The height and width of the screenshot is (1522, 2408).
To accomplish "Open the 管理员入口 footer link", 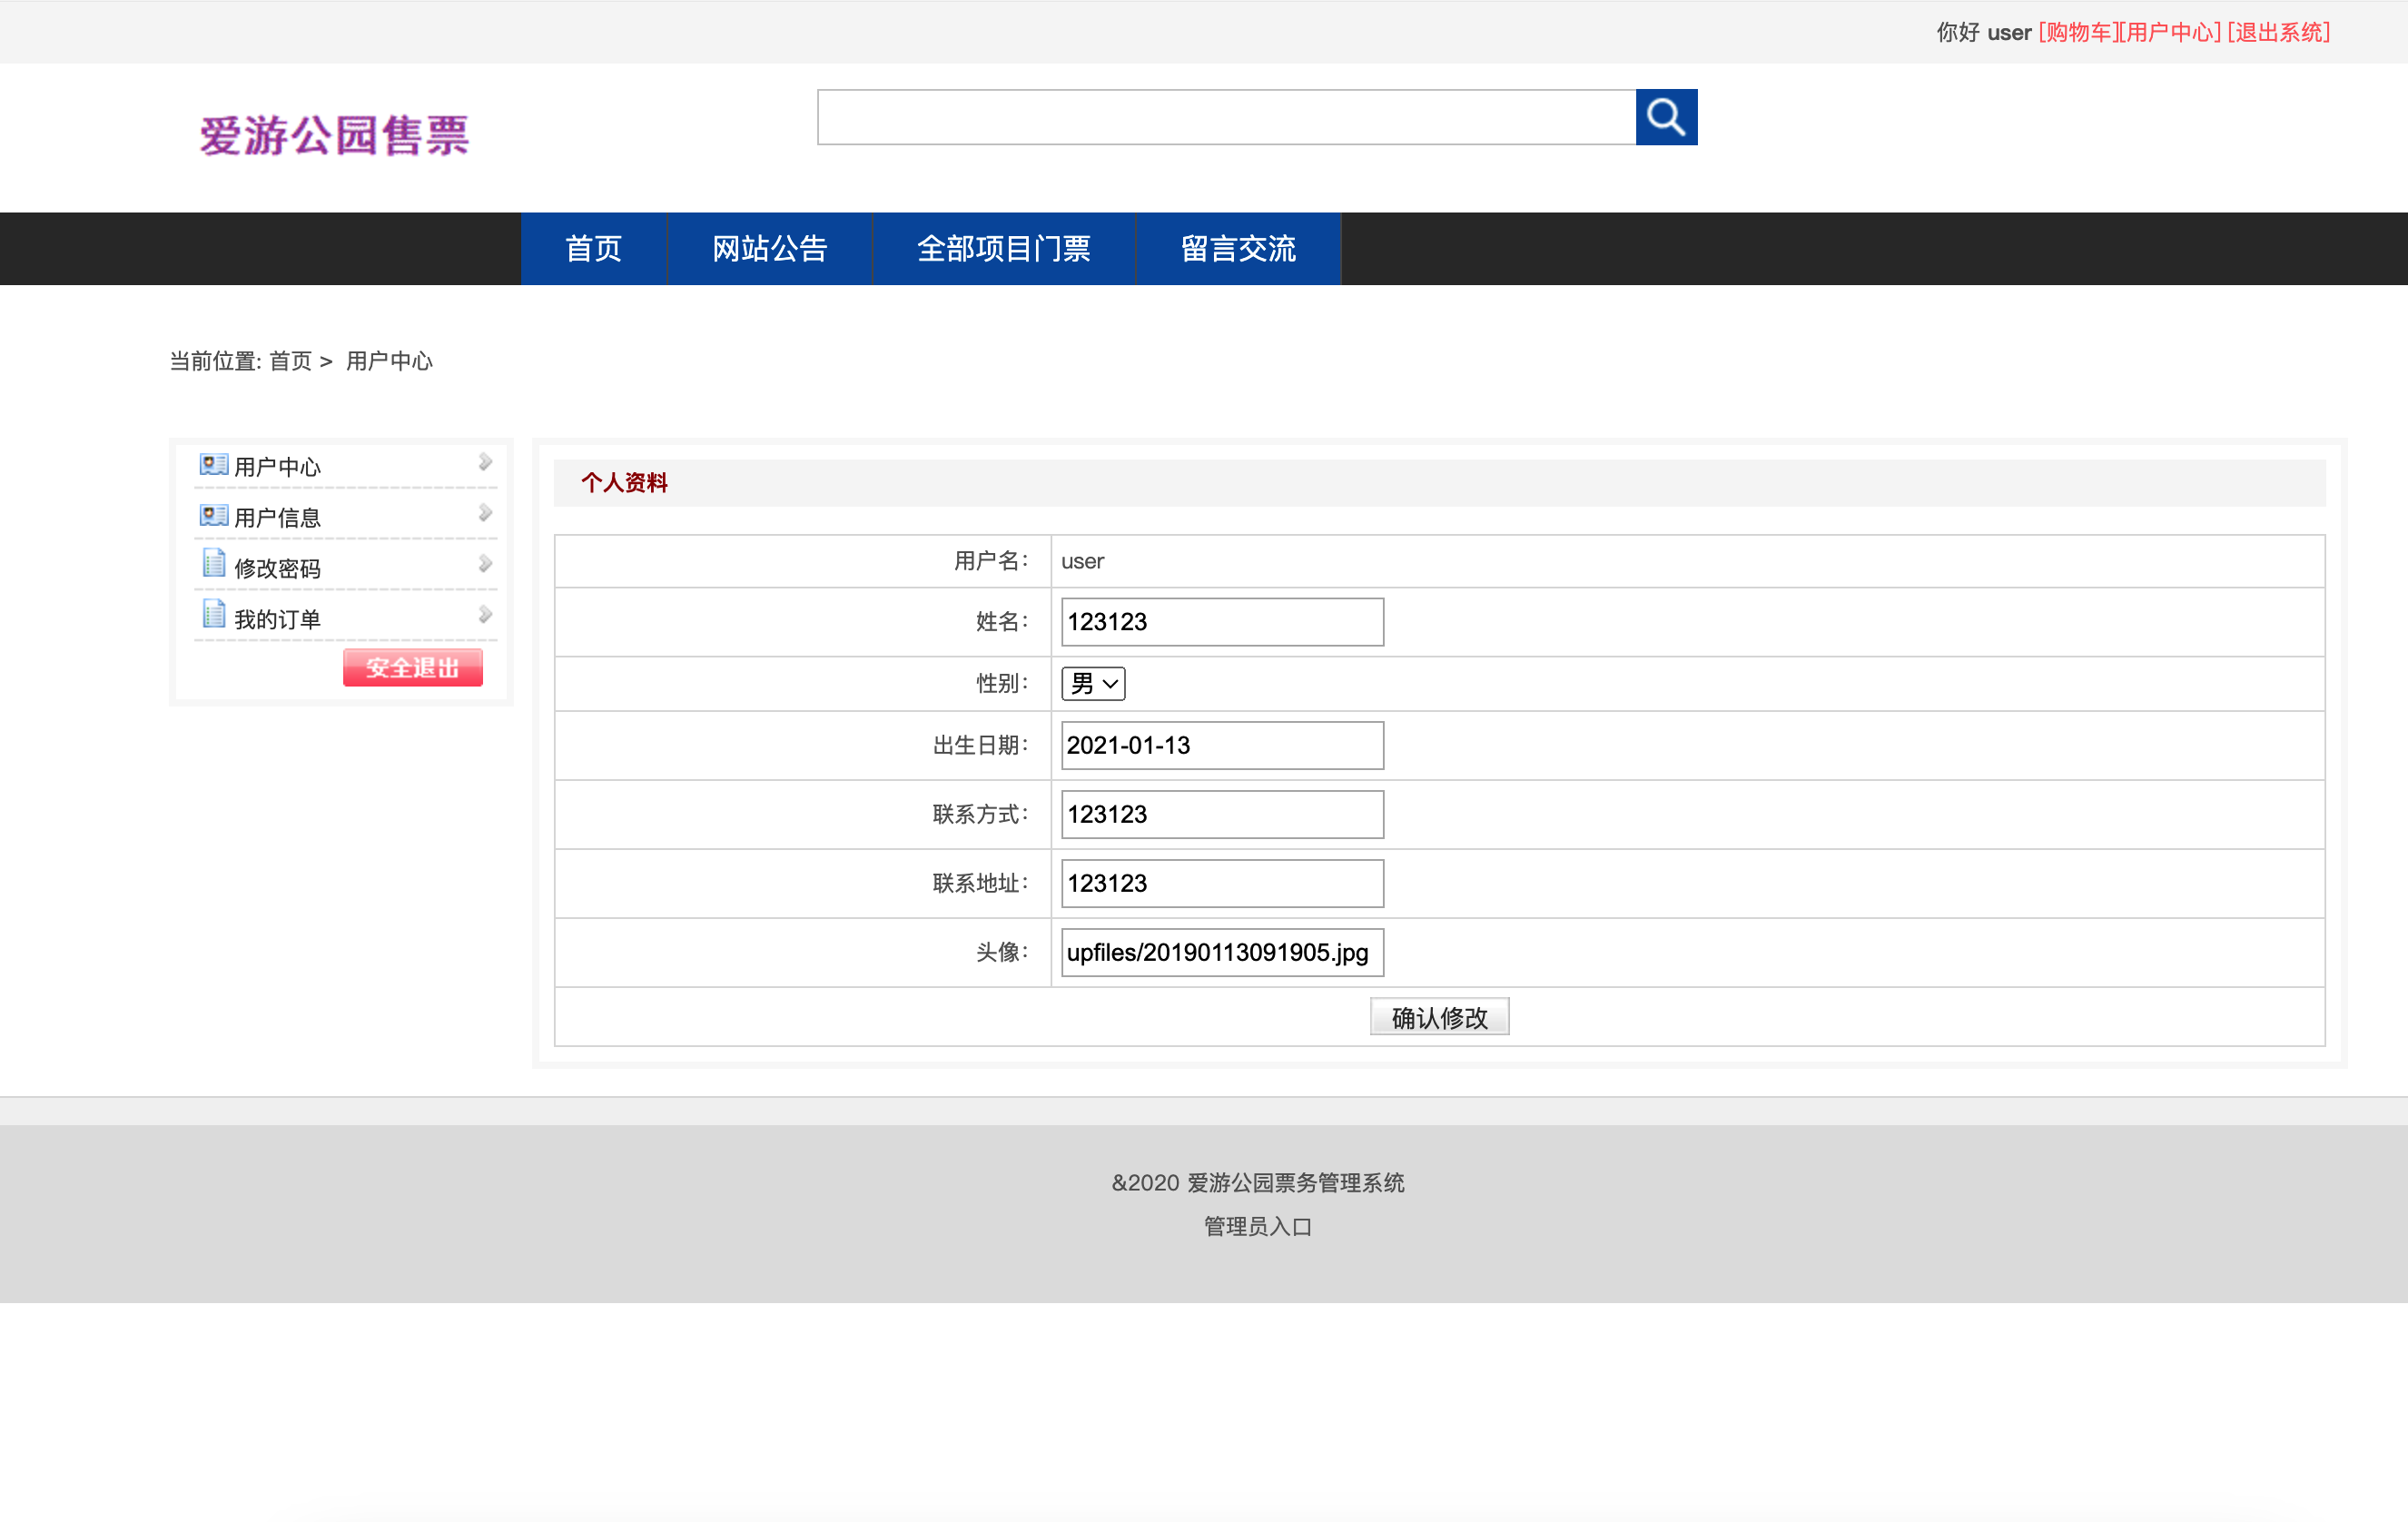I will click(1257, 1227).
